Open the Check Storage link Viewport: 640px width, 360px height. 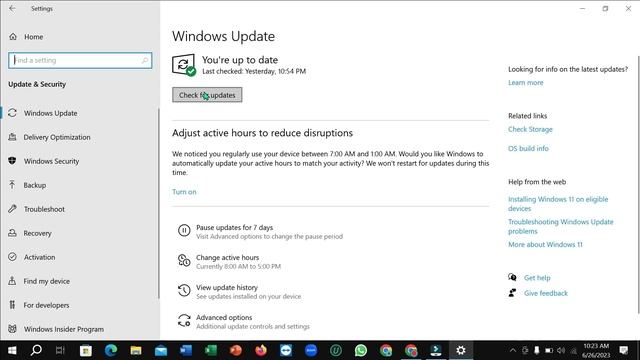[530, 129]
